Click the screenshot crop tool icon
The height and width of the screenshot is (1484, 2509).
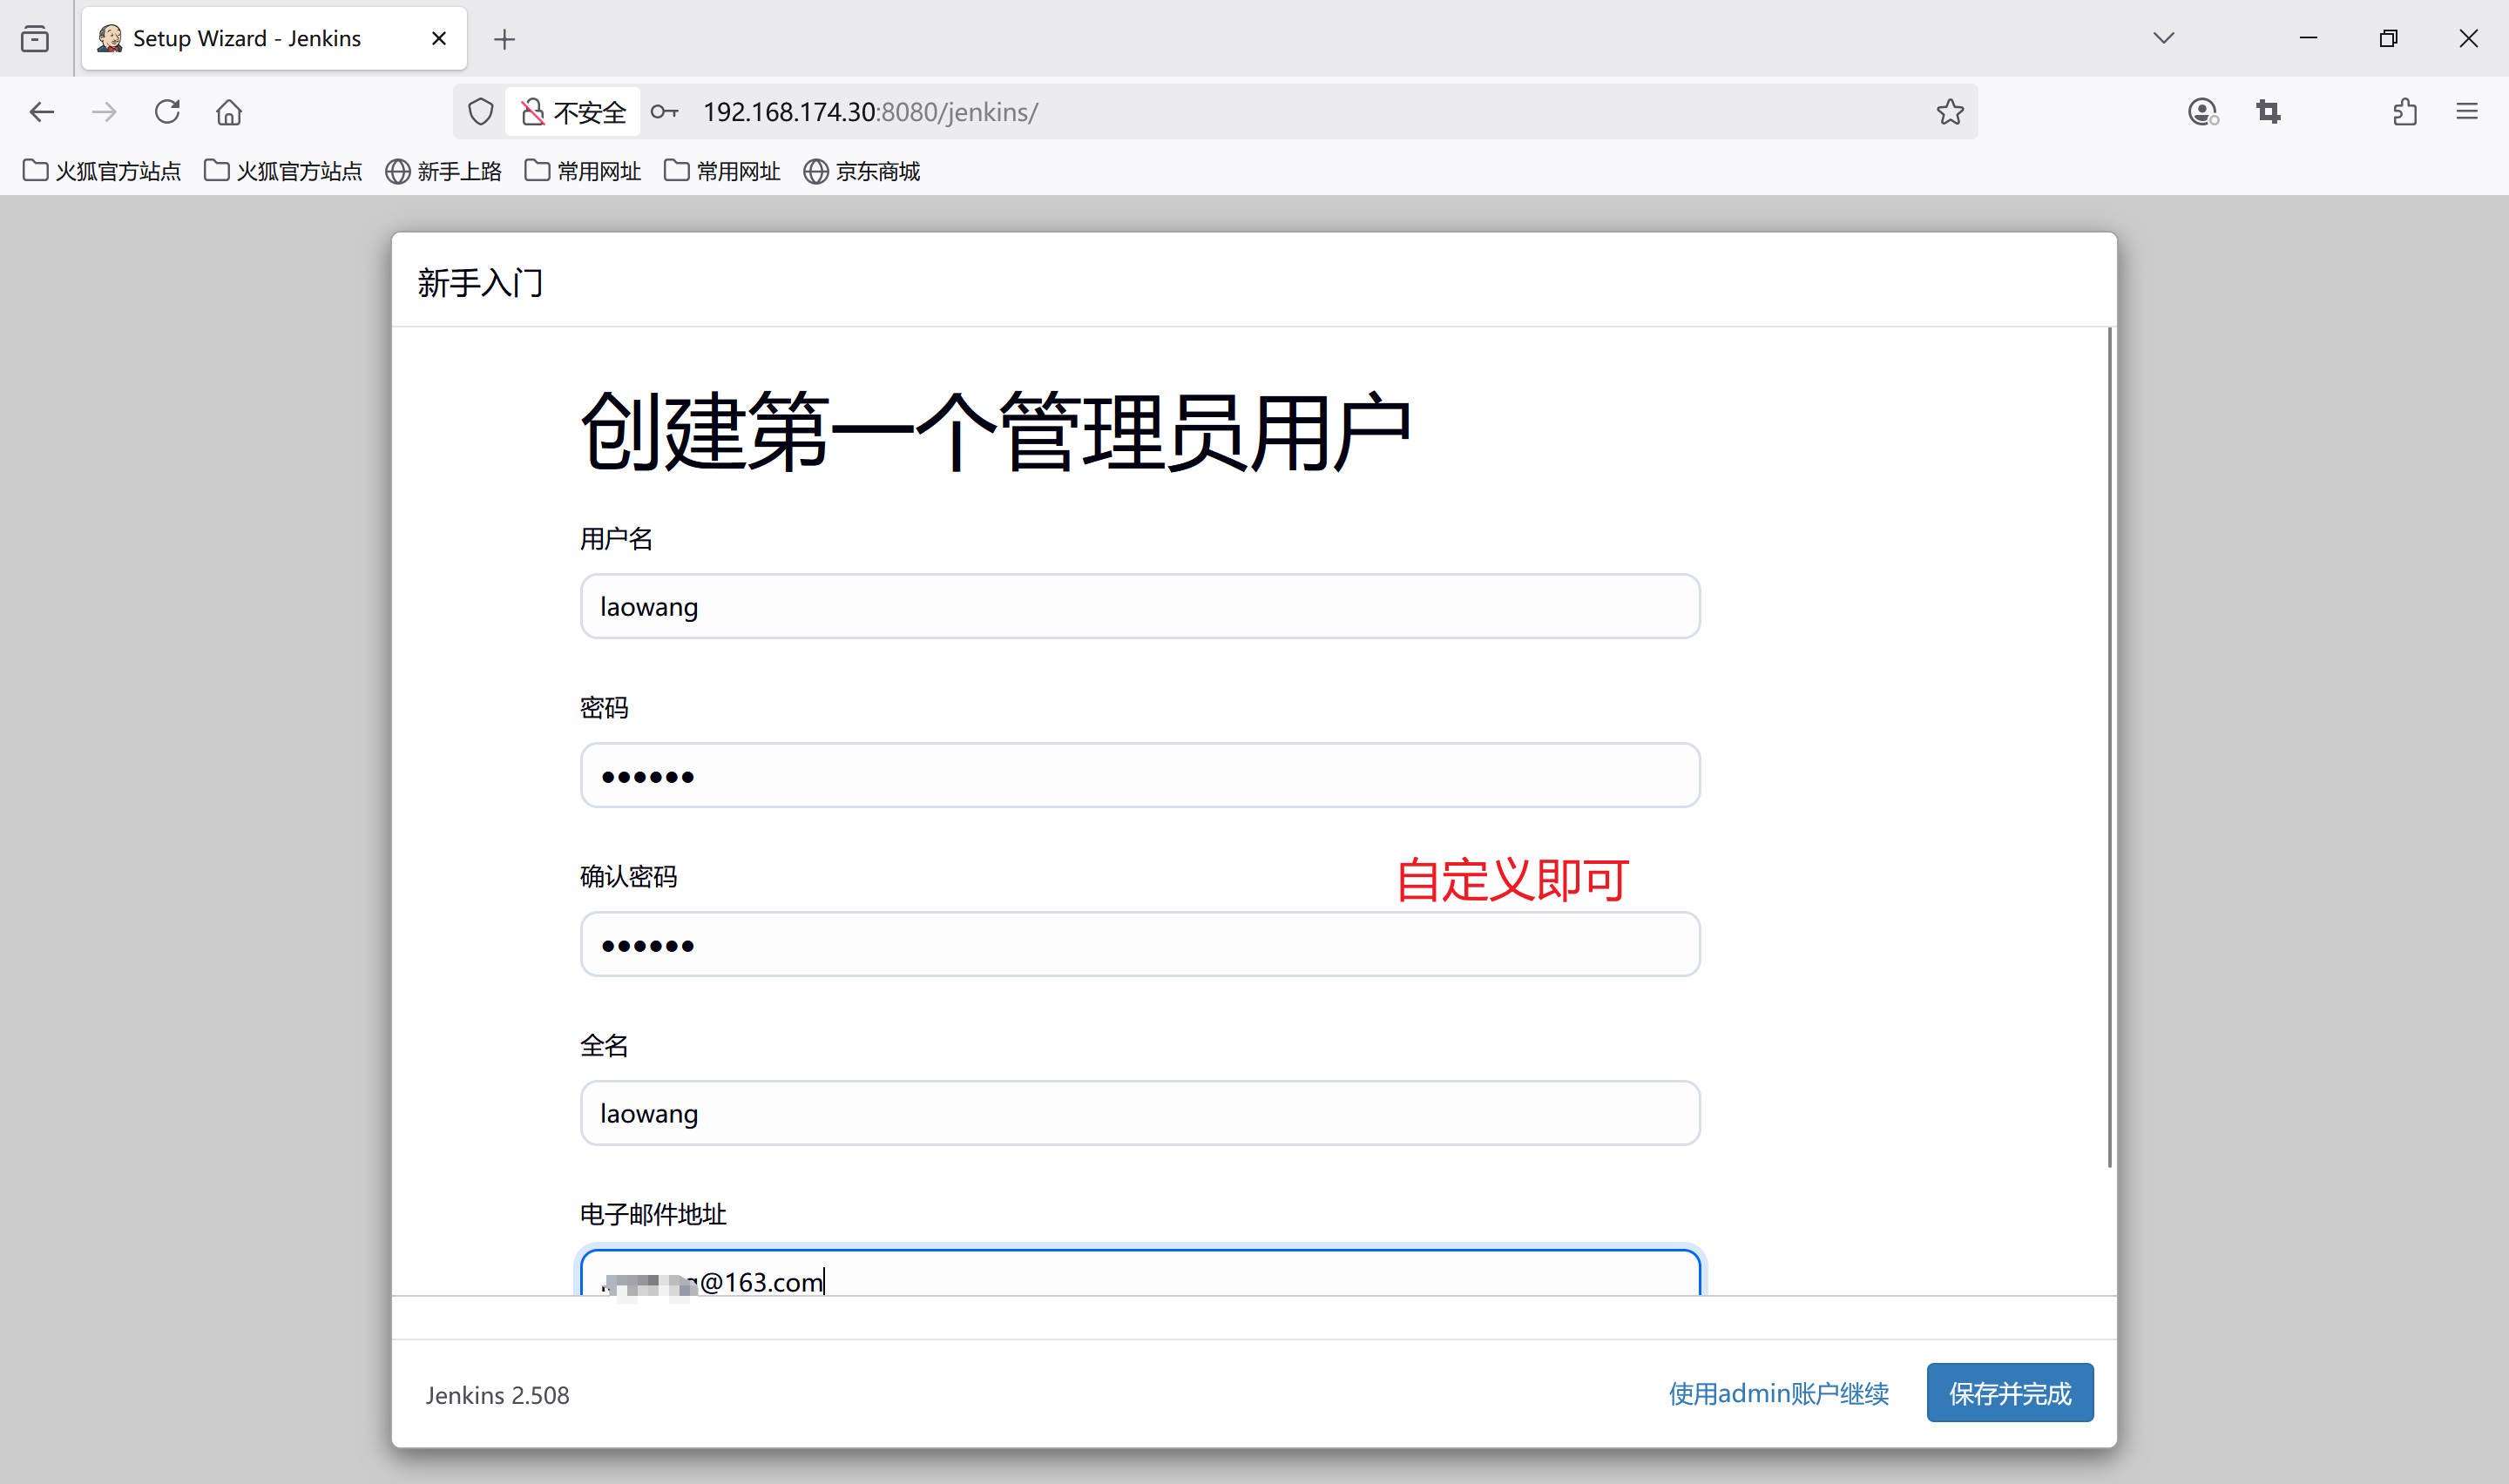(2268, 112)
